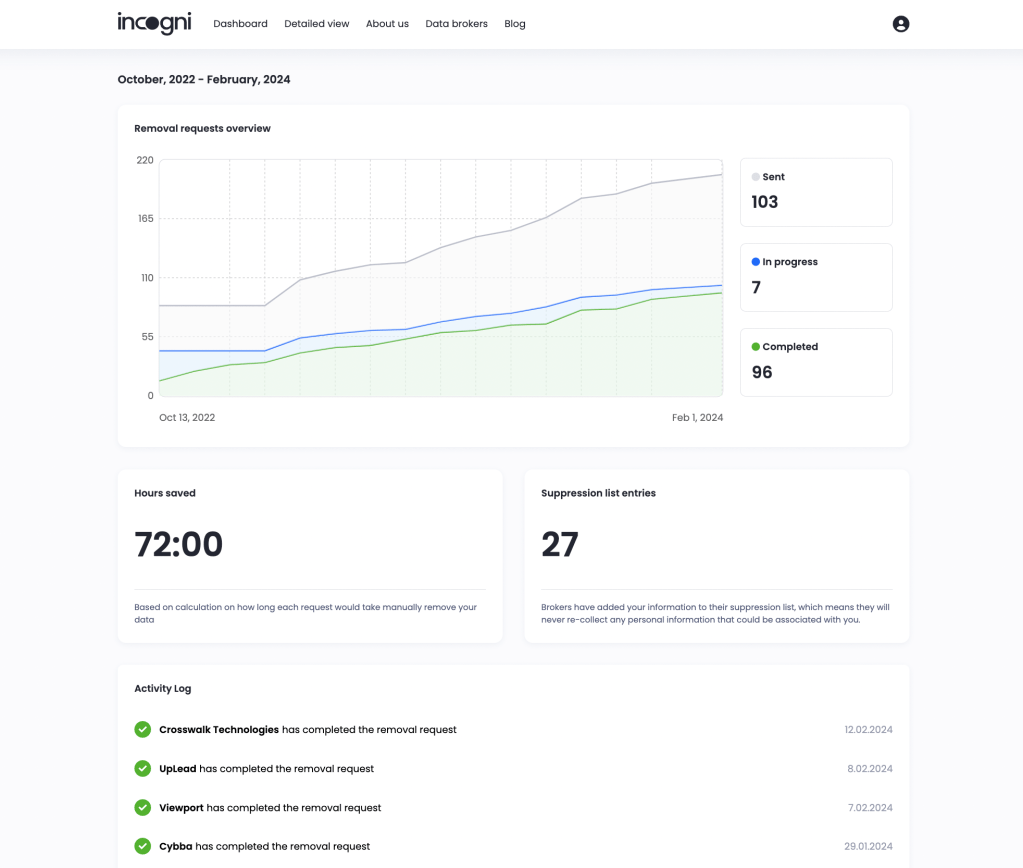Click the green checkmark beside Viewport

(143, 807)
